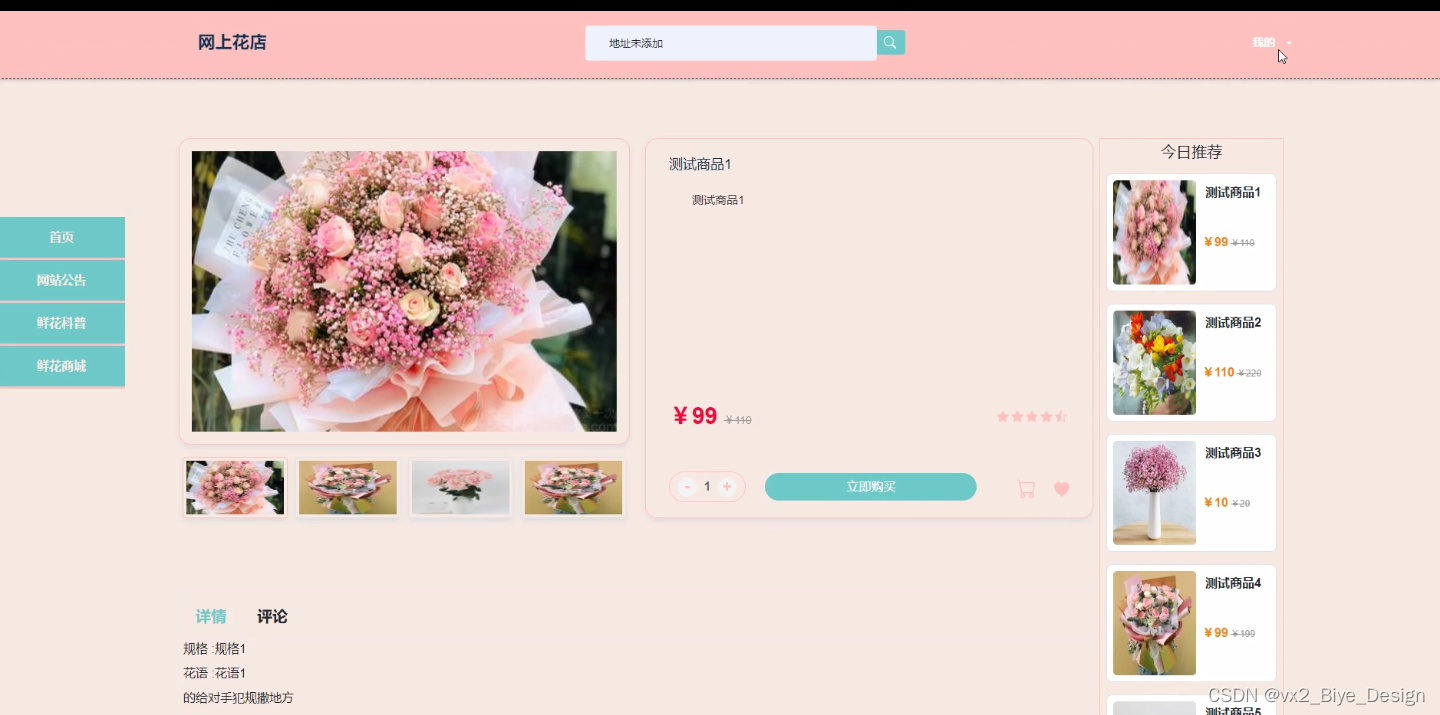The width and height of the screenshot is (1440, 715).
Task: Select the fourth product thumbnail
Action: (x=573, y=488)
